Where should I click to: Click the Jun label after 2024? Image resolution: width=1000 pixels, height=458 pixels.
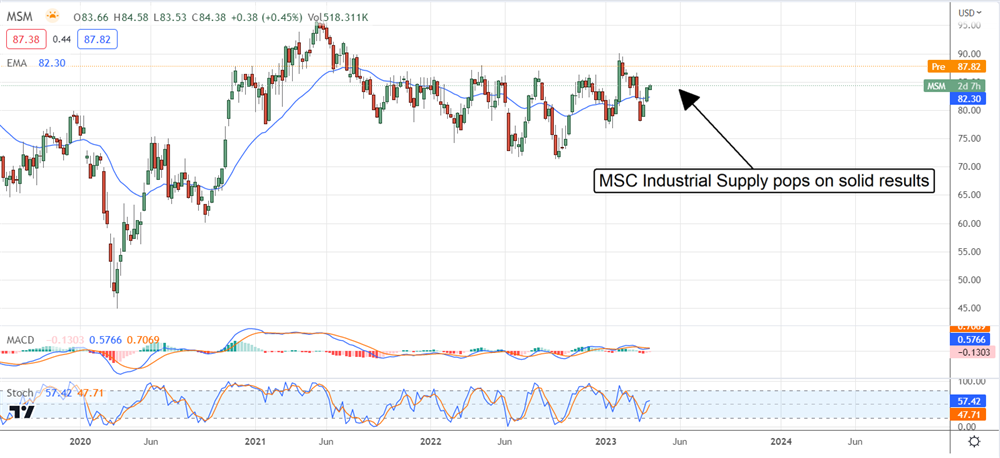pyautogui.click(x=855, y=441)
